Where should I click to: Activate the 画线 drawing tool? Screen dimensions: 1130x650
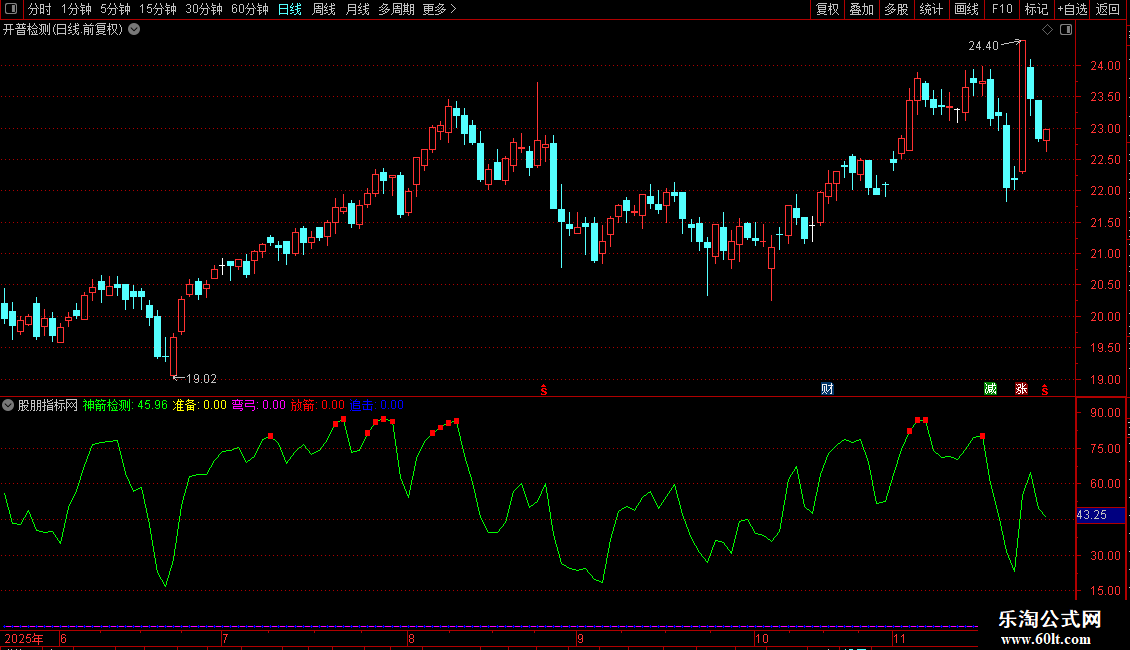(x=966, y=9)
